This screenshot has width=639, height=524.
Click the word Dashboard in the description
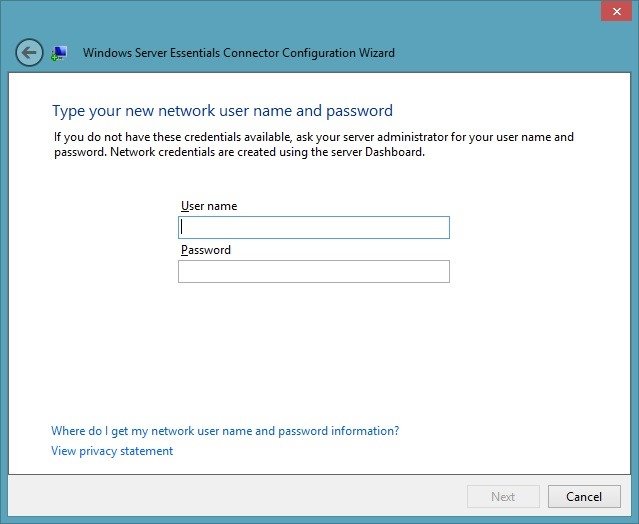point(393,152)
